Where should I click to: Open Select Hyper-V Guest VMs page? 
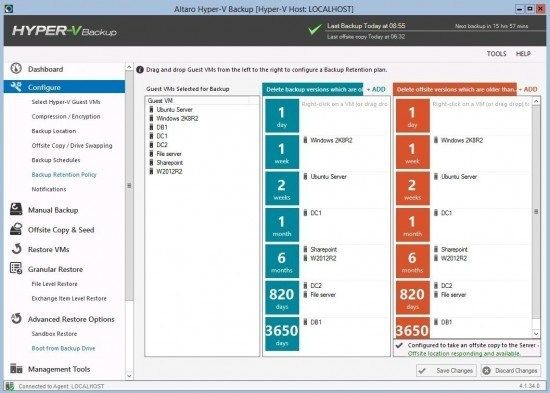click(x=66, y=102)
